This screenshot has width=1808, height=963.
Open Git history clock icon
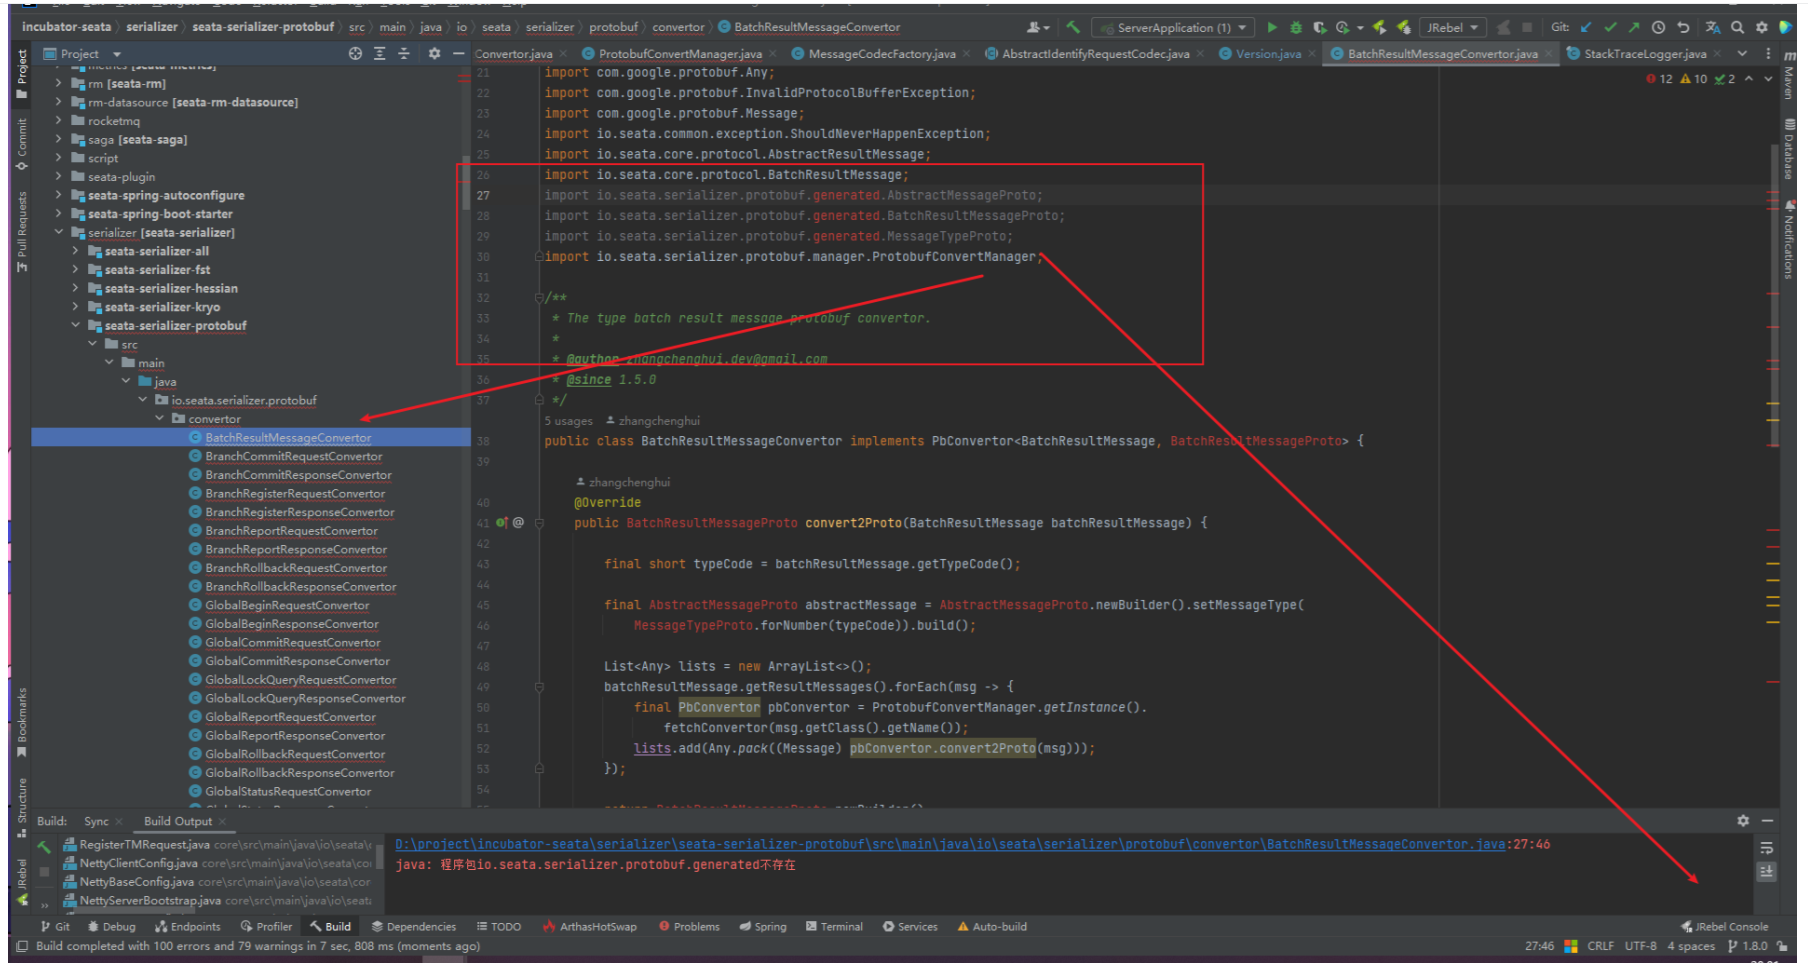pyautogui.click(x=1659, y=28)
